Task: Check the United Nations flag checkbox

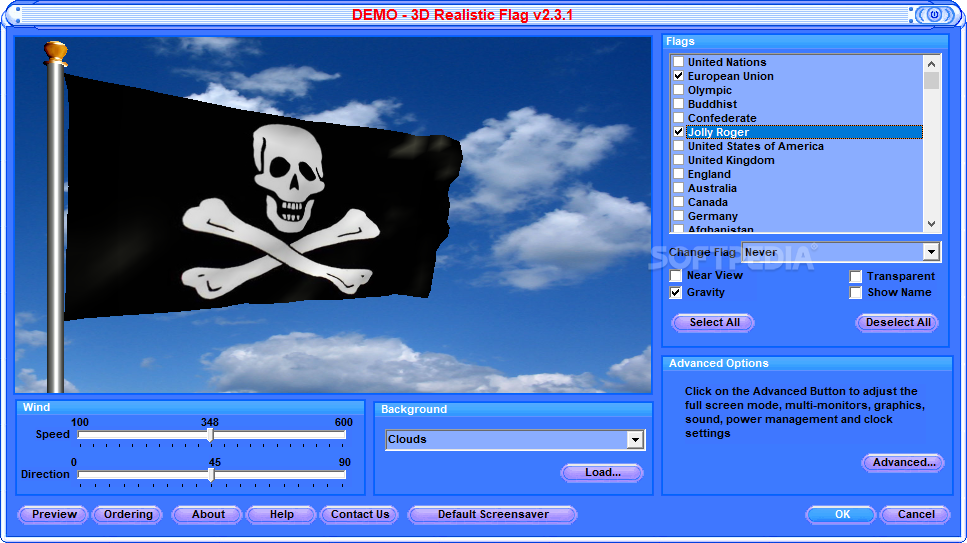Action: pyautogui.click(x=678, y=62)
